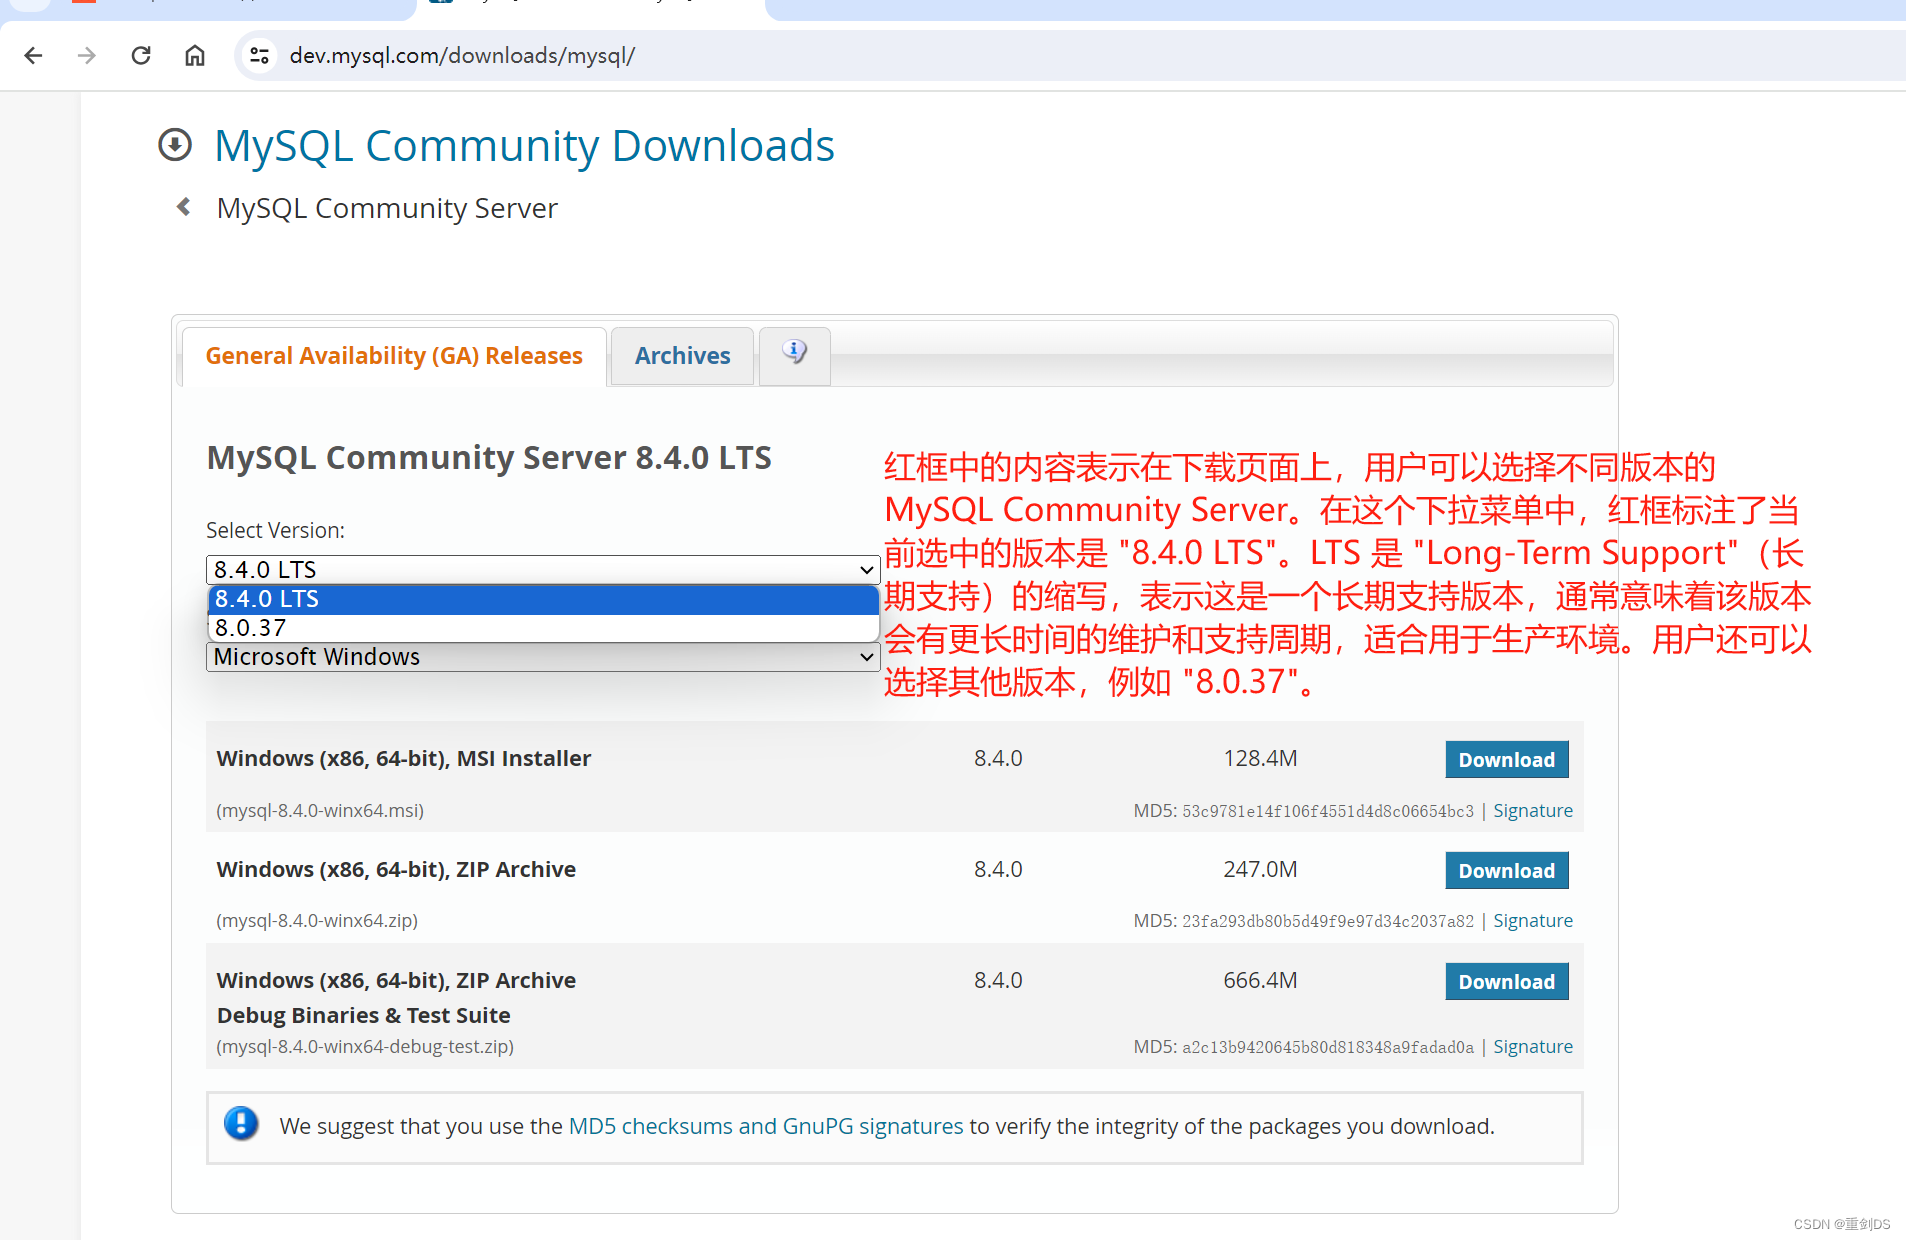Image resolution: width=1906 pixels, height=1240 pixels.
Task: Click the MD5 hash 53c9781e14f106f4551d4d8c06654bc3
Action: pyautogui.click(x=1328, y=811)
